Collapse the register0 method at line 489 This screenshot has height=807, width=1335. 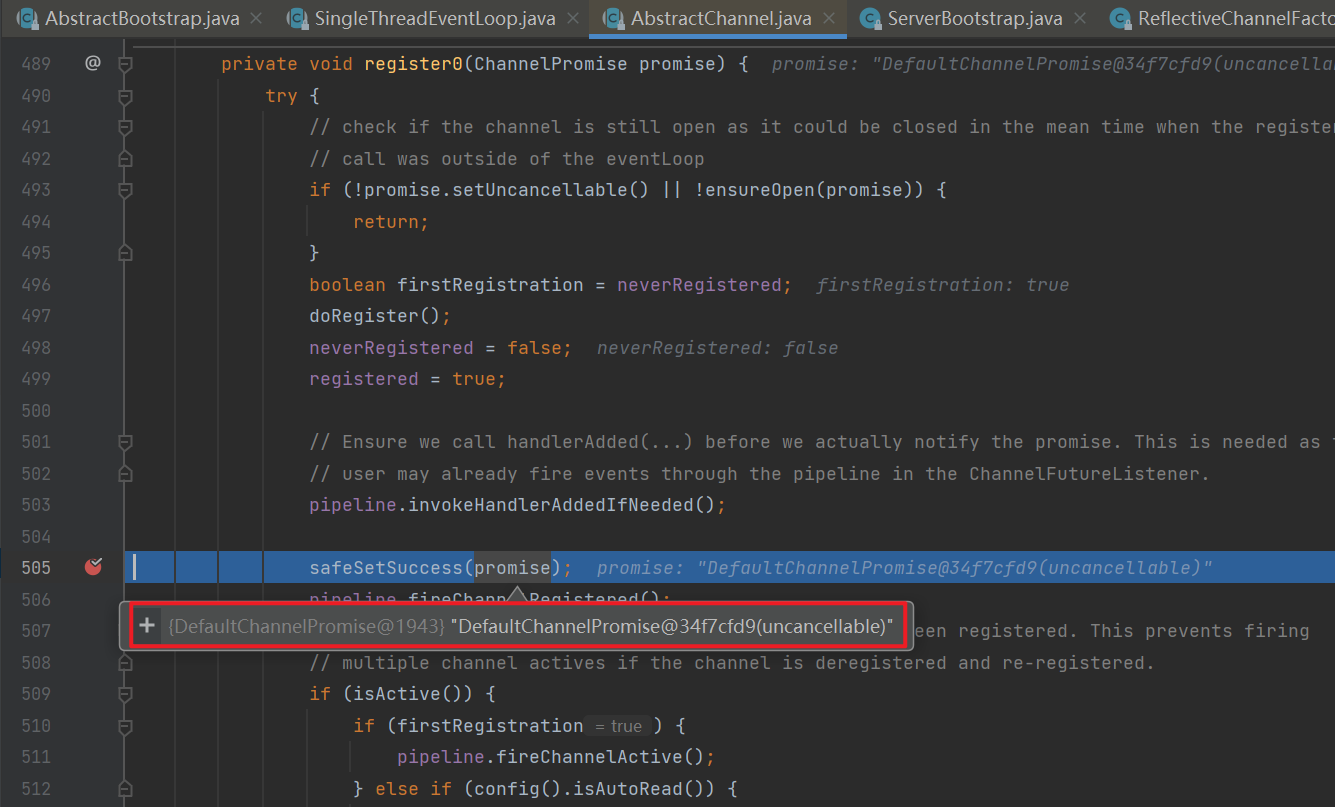(125, 64)
